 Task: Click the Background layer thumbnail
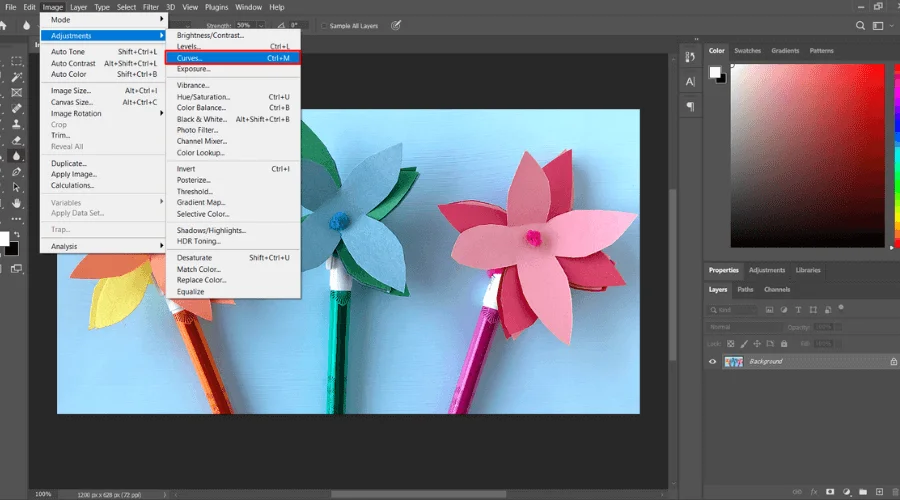pyautogui.click(x=734, y=362)
